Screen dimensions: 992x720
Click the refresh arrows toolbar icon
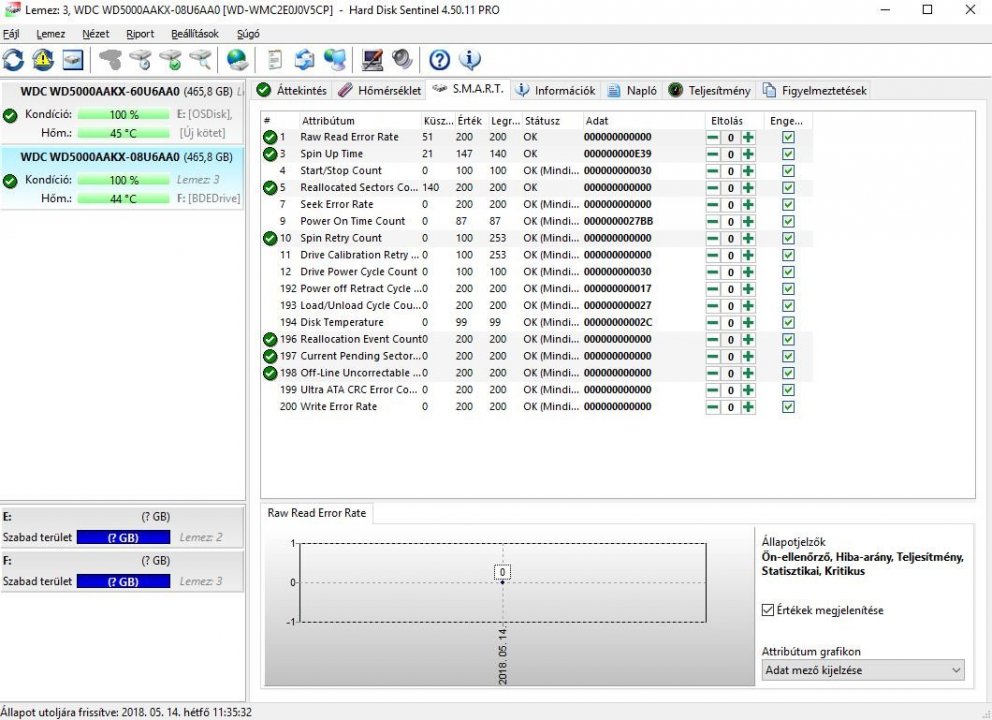point(13,60)
